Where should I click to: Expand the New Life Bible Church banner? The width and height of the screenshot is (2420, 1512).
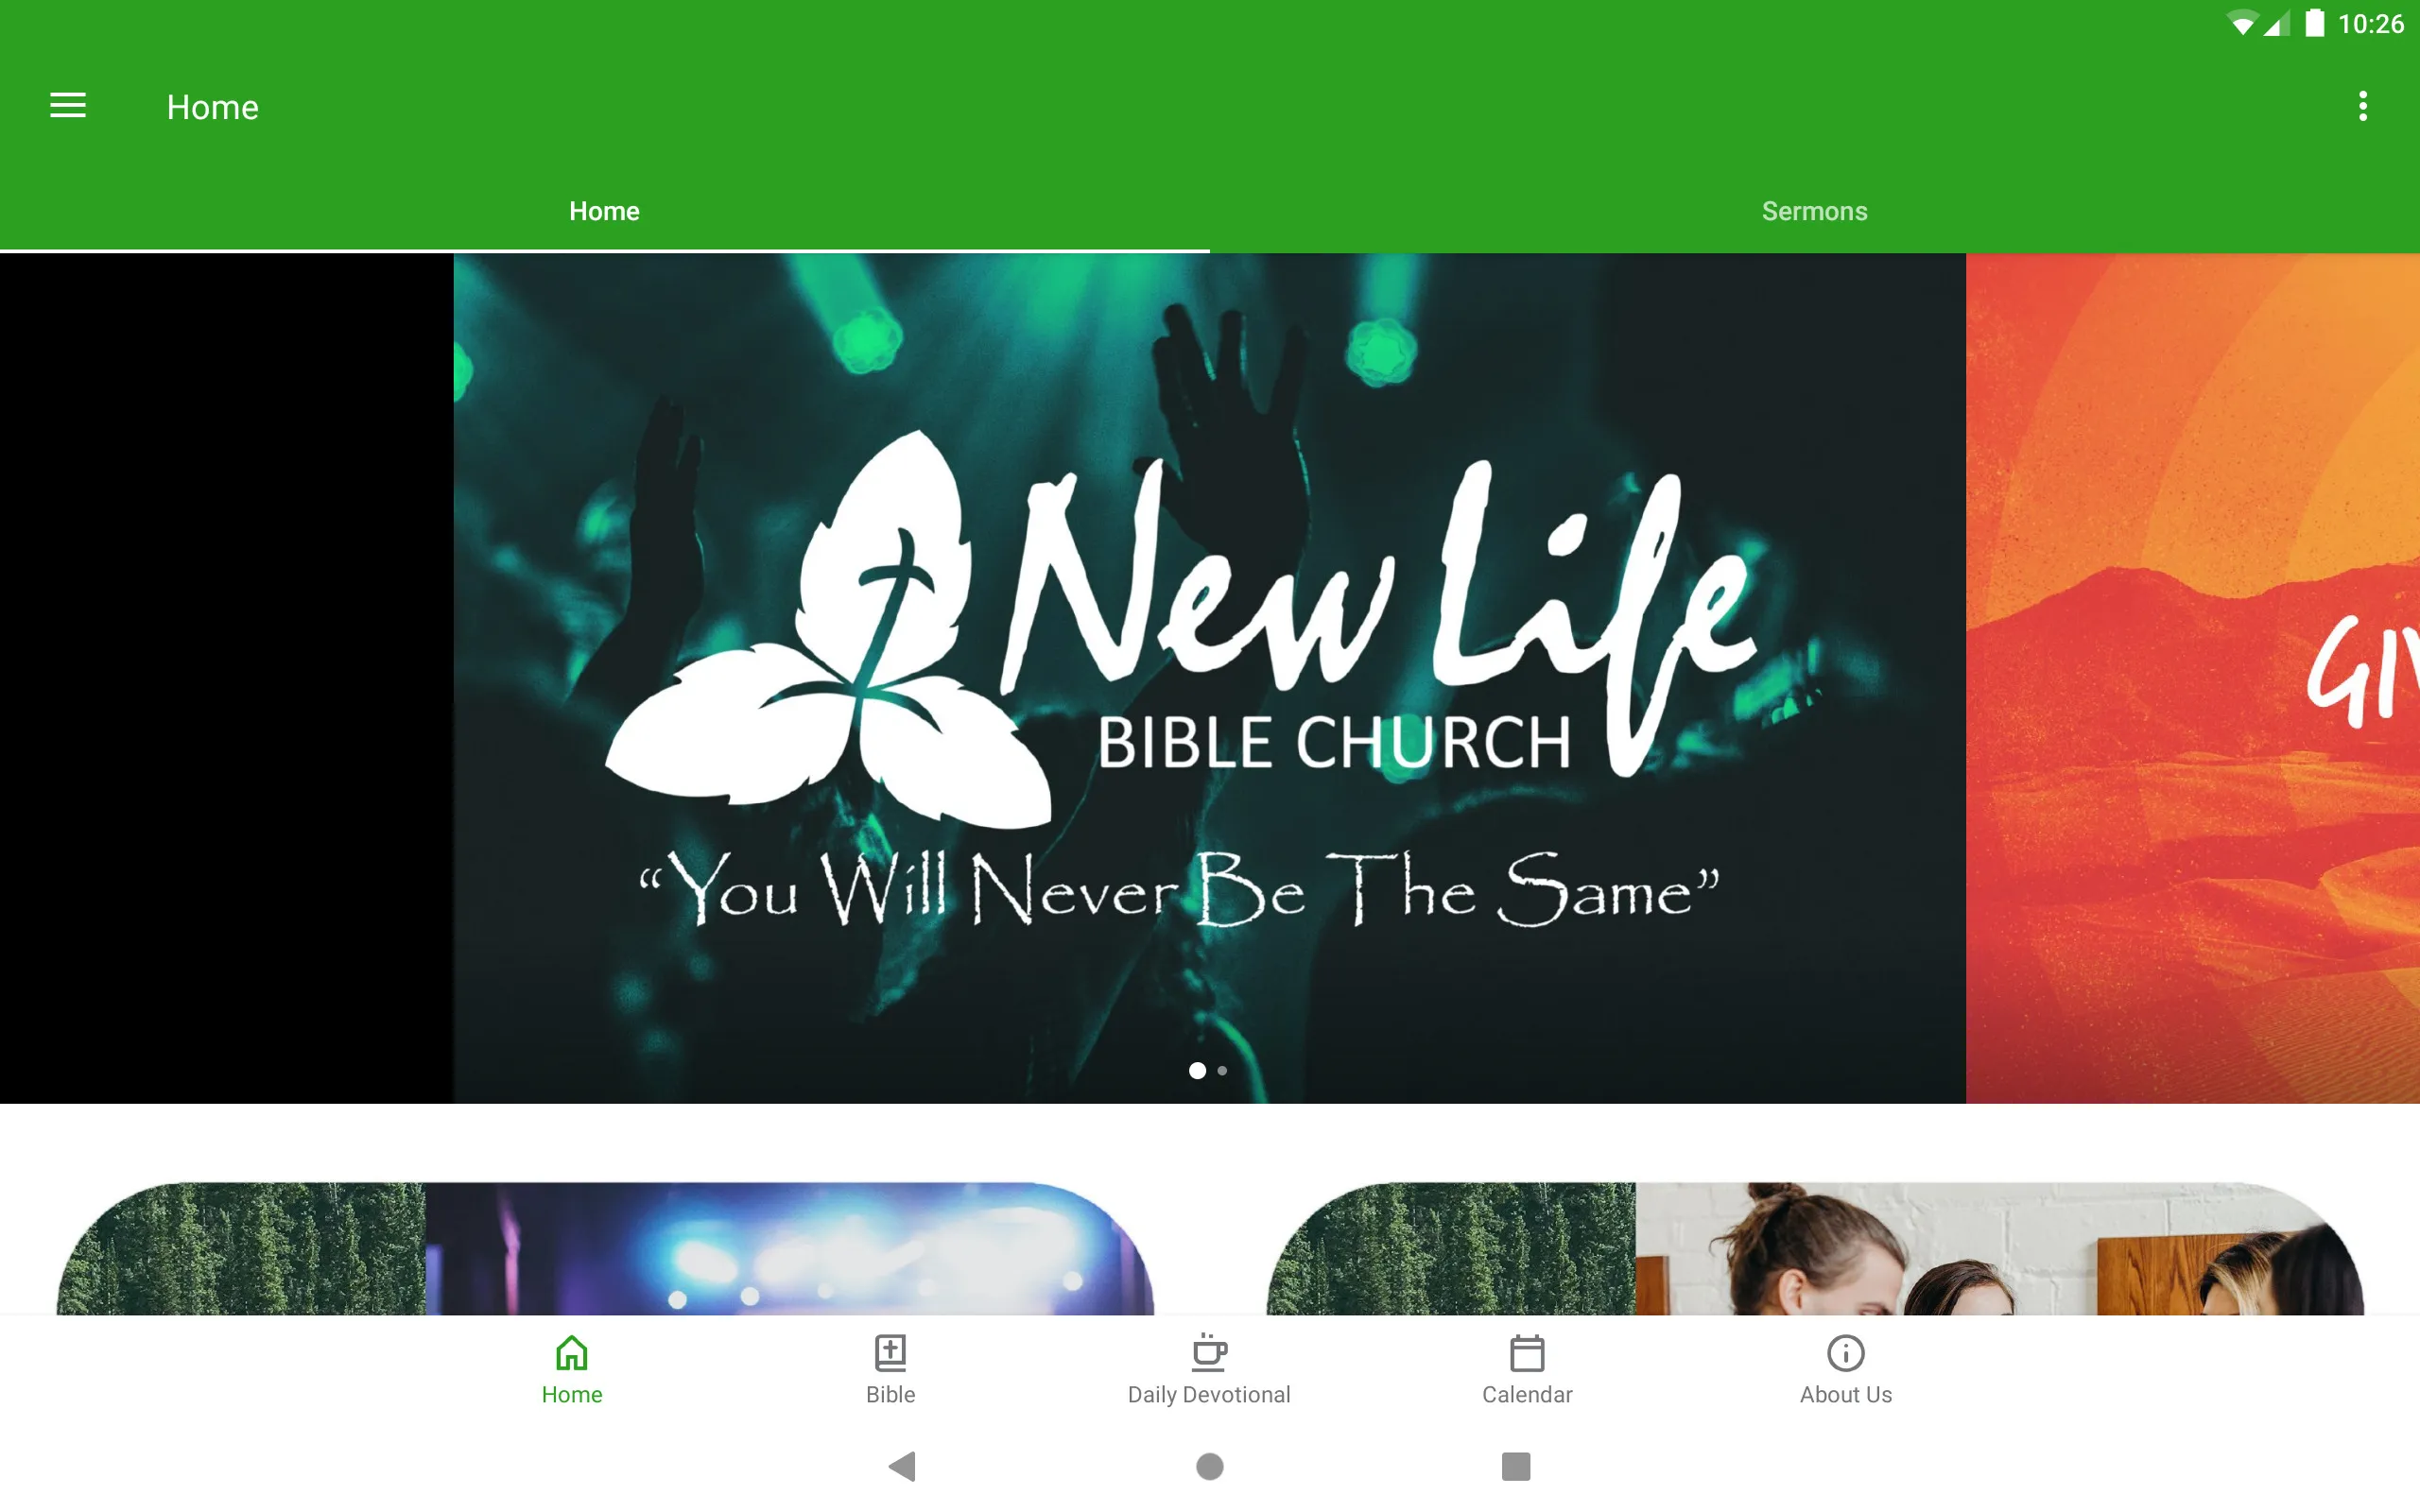tap(1209, 678)
